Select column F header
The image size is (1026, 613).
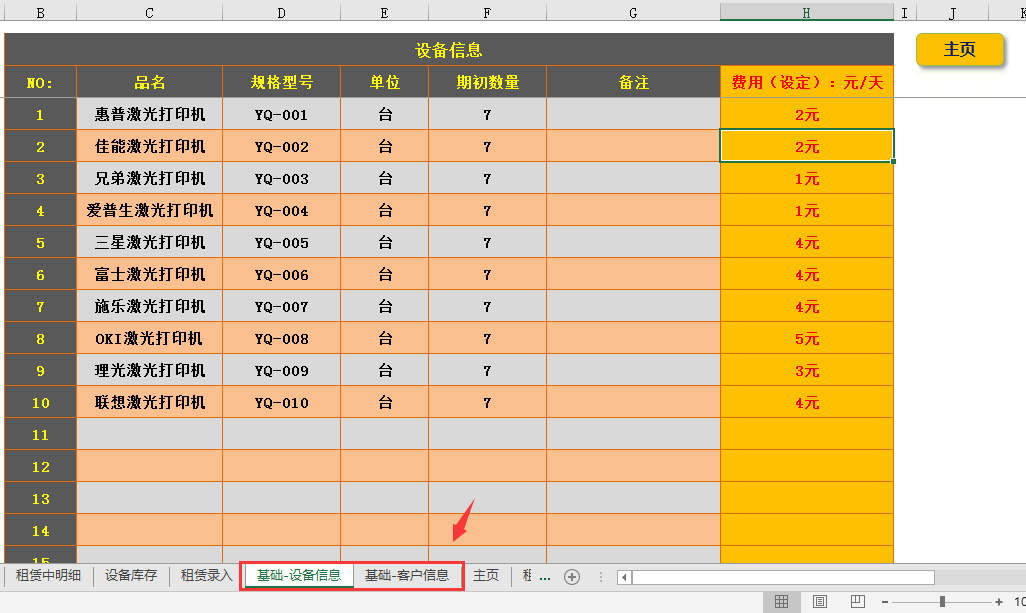[x=487, y=12]
